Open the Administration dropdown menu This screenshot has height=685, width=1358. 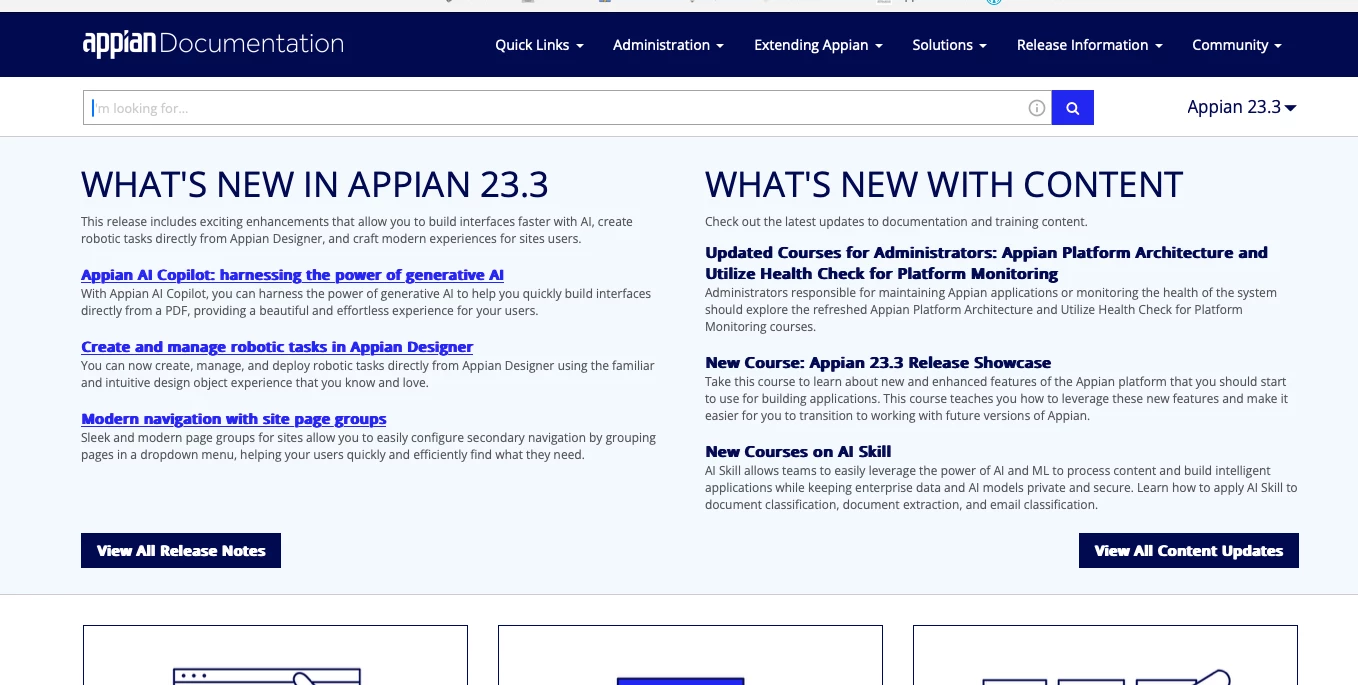(x=668, y=45)
